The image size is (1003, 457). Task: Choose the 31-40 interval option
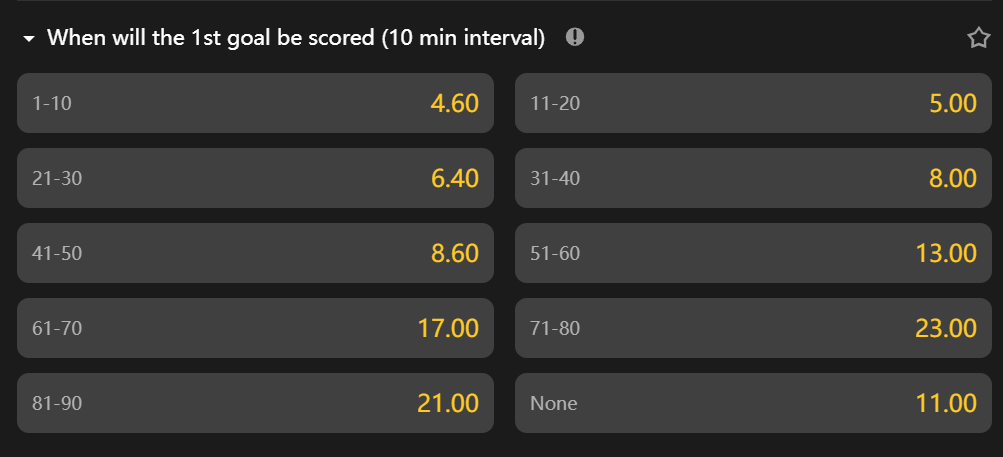[753, 179]
